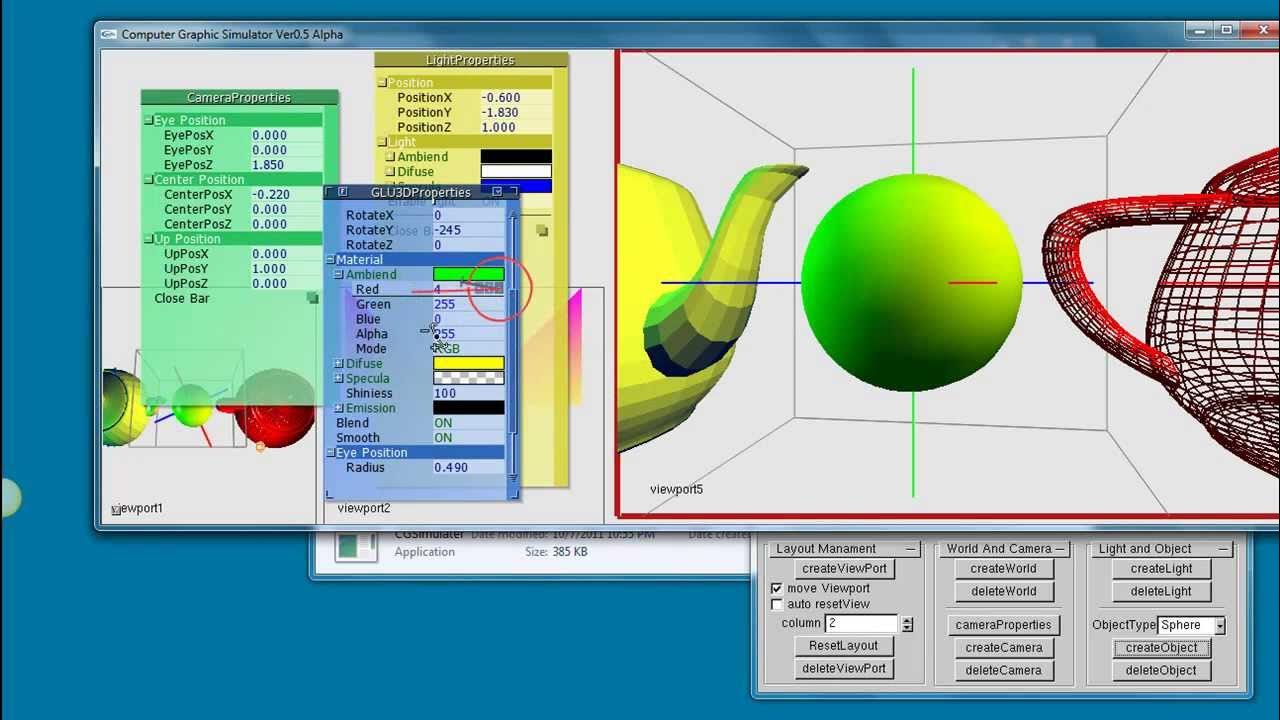Select the CGSimulater application file icon
Image resolution: width=1280 pixels, height=720 pixels.
[355, 546]
